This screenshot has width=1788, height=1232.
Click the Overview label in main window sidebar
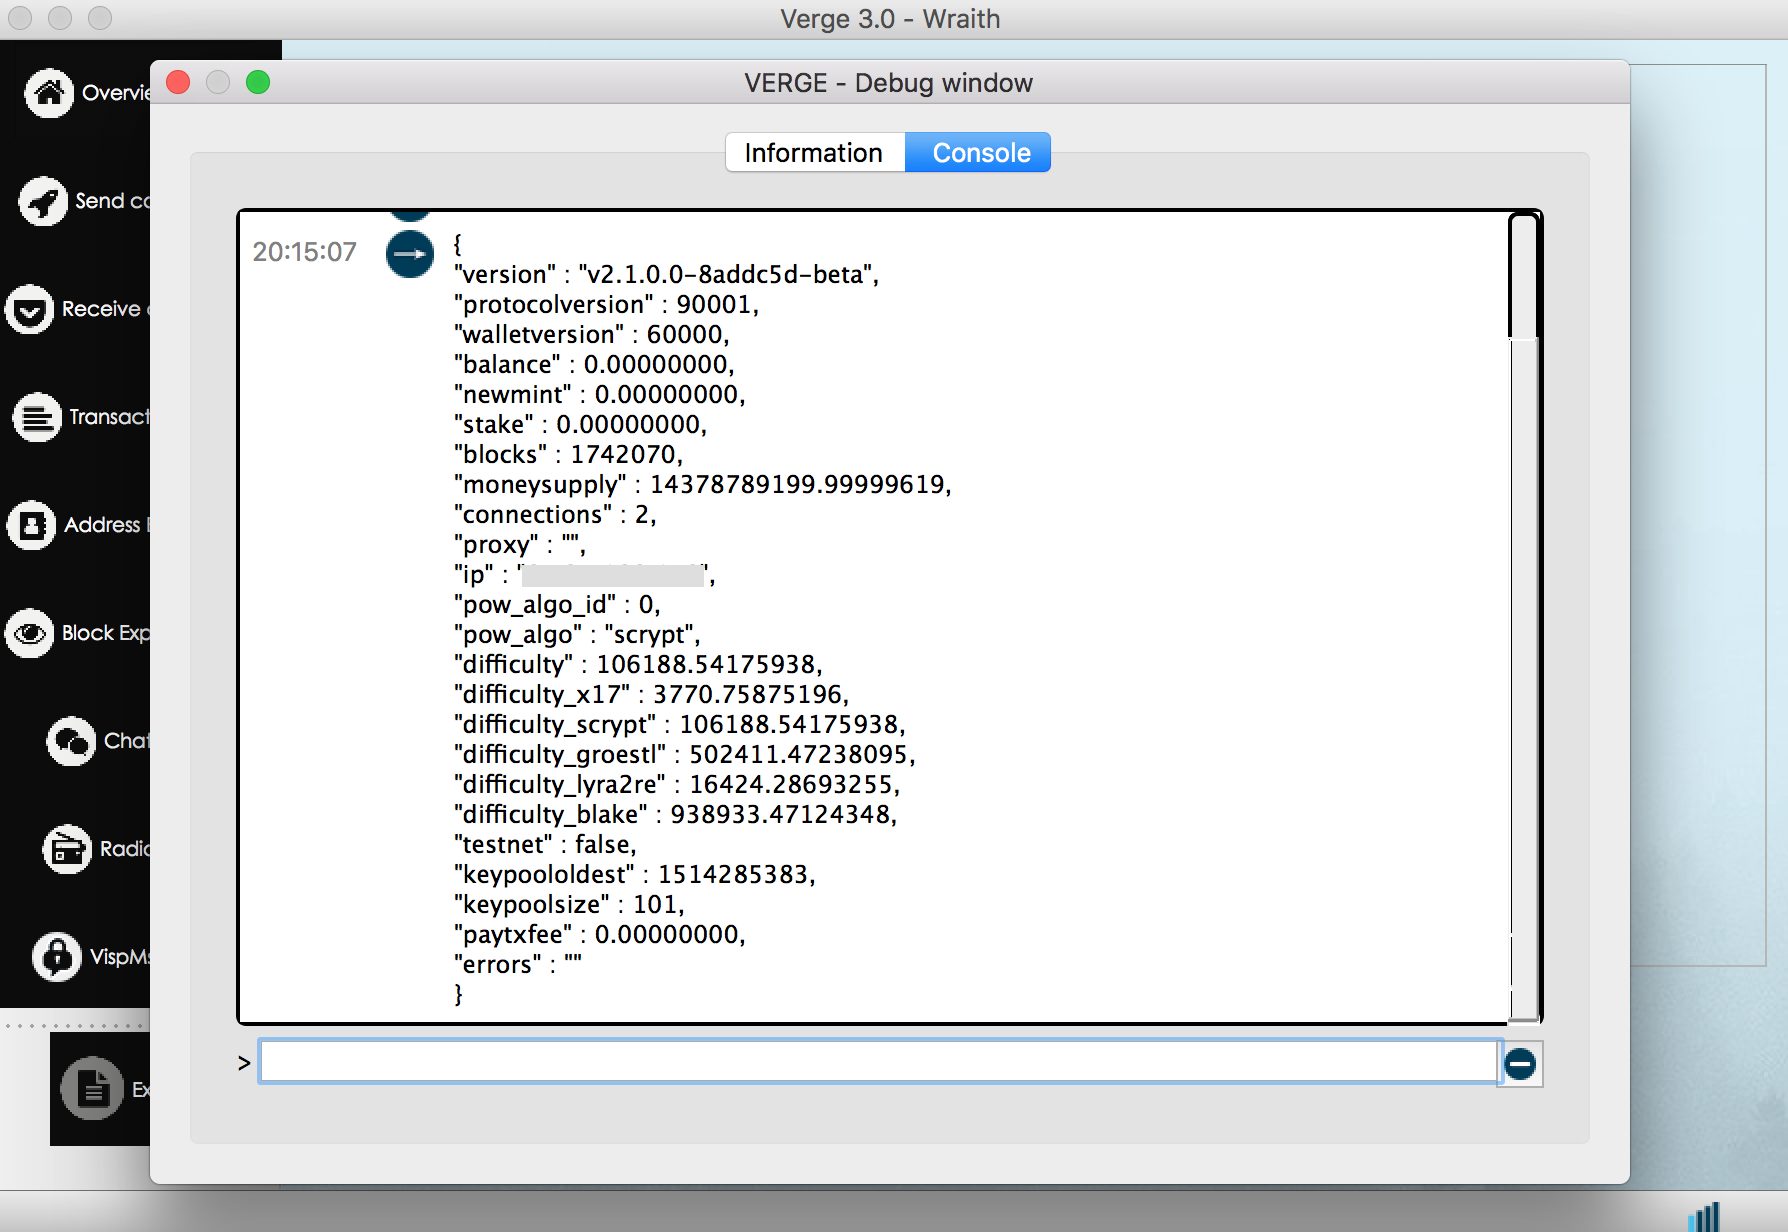pos(116,93)
